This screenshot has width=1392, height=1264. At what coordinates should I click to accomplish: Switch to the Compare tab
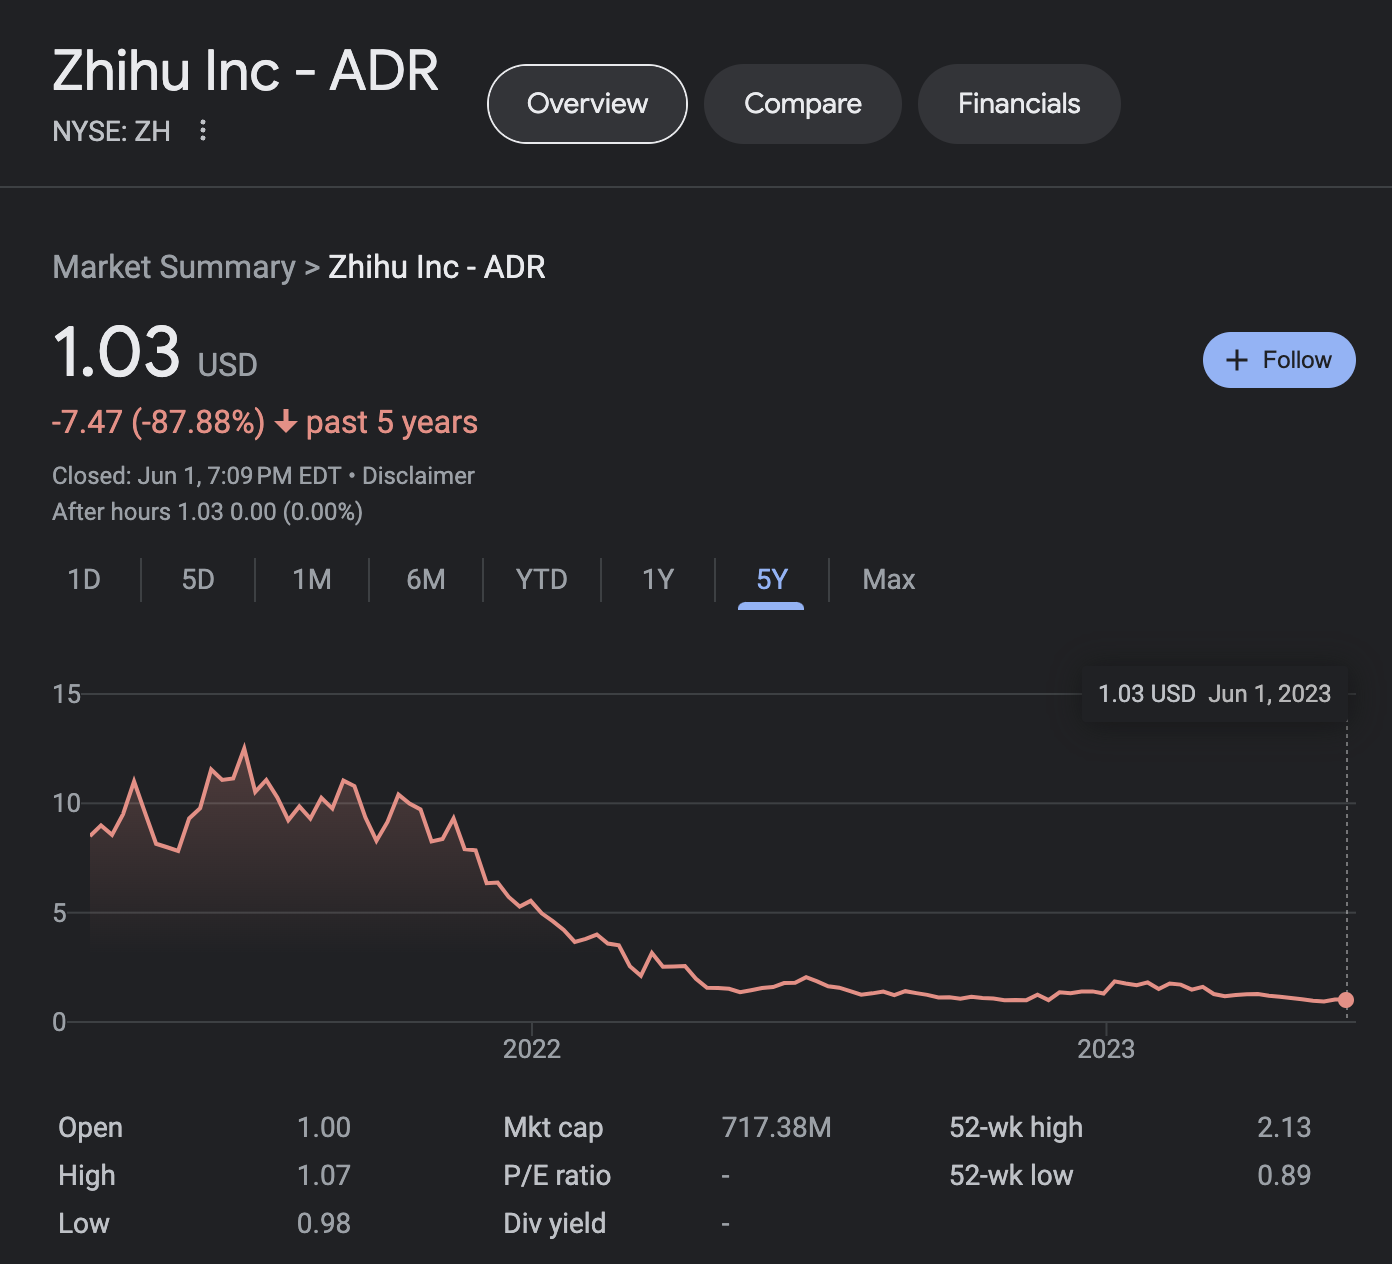pos(802,104)
